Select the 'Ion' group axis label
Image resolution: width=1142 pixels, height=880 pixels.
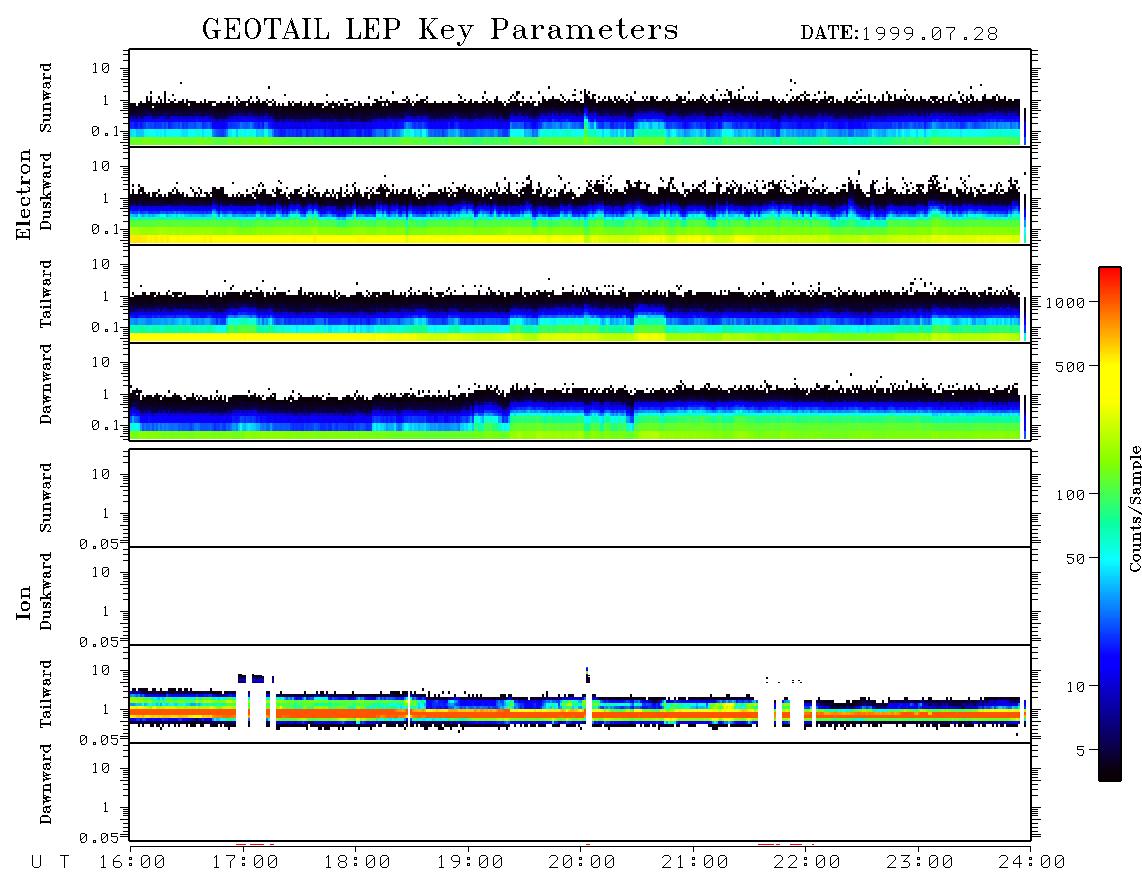(x=24, y=602)
